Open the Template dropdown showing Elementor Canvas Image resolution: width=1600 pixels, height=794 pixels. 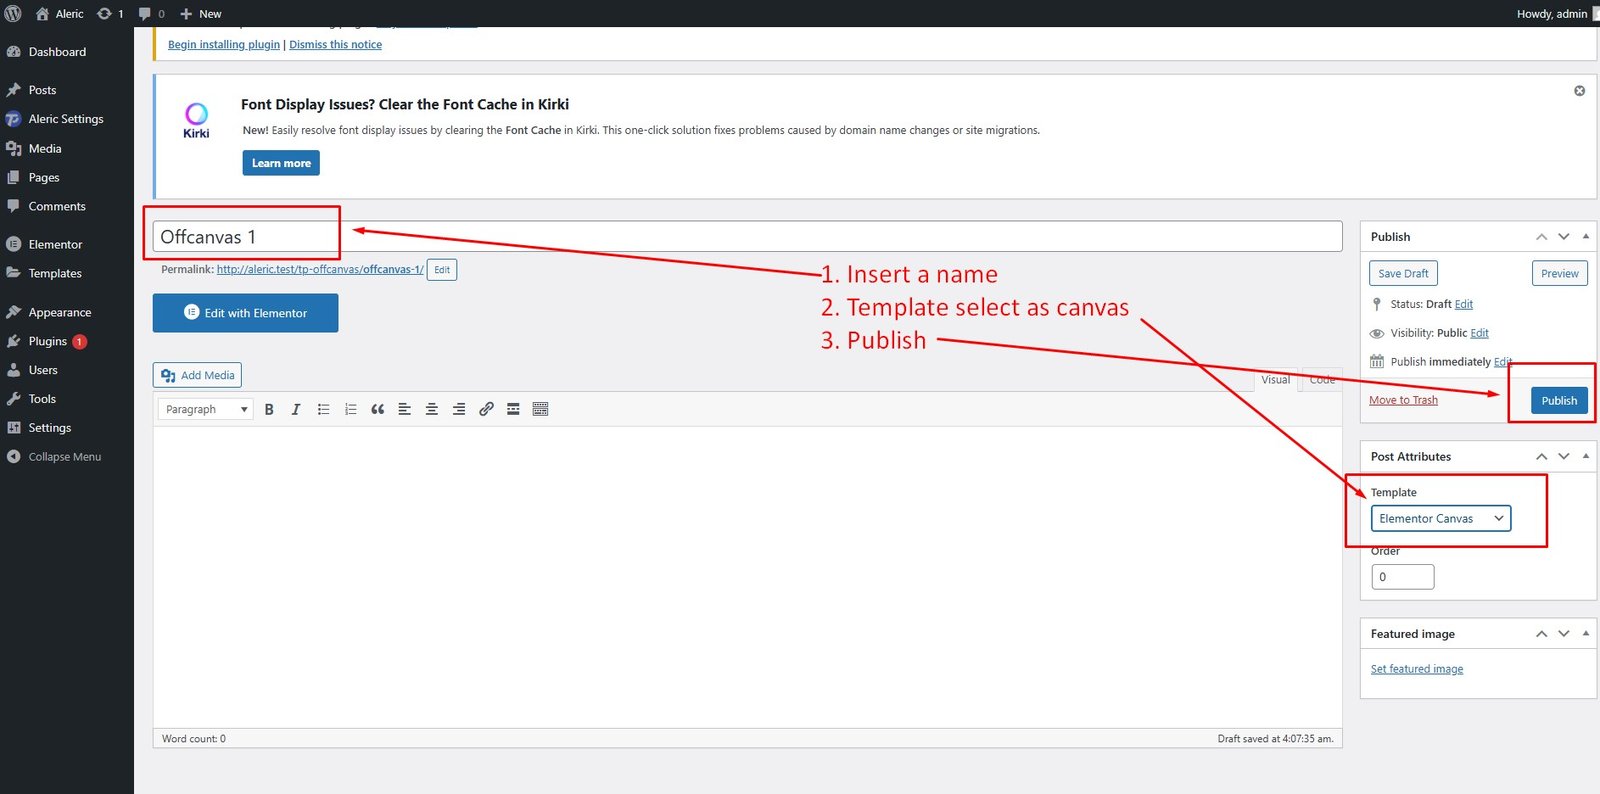click(x=1440, y=518)
